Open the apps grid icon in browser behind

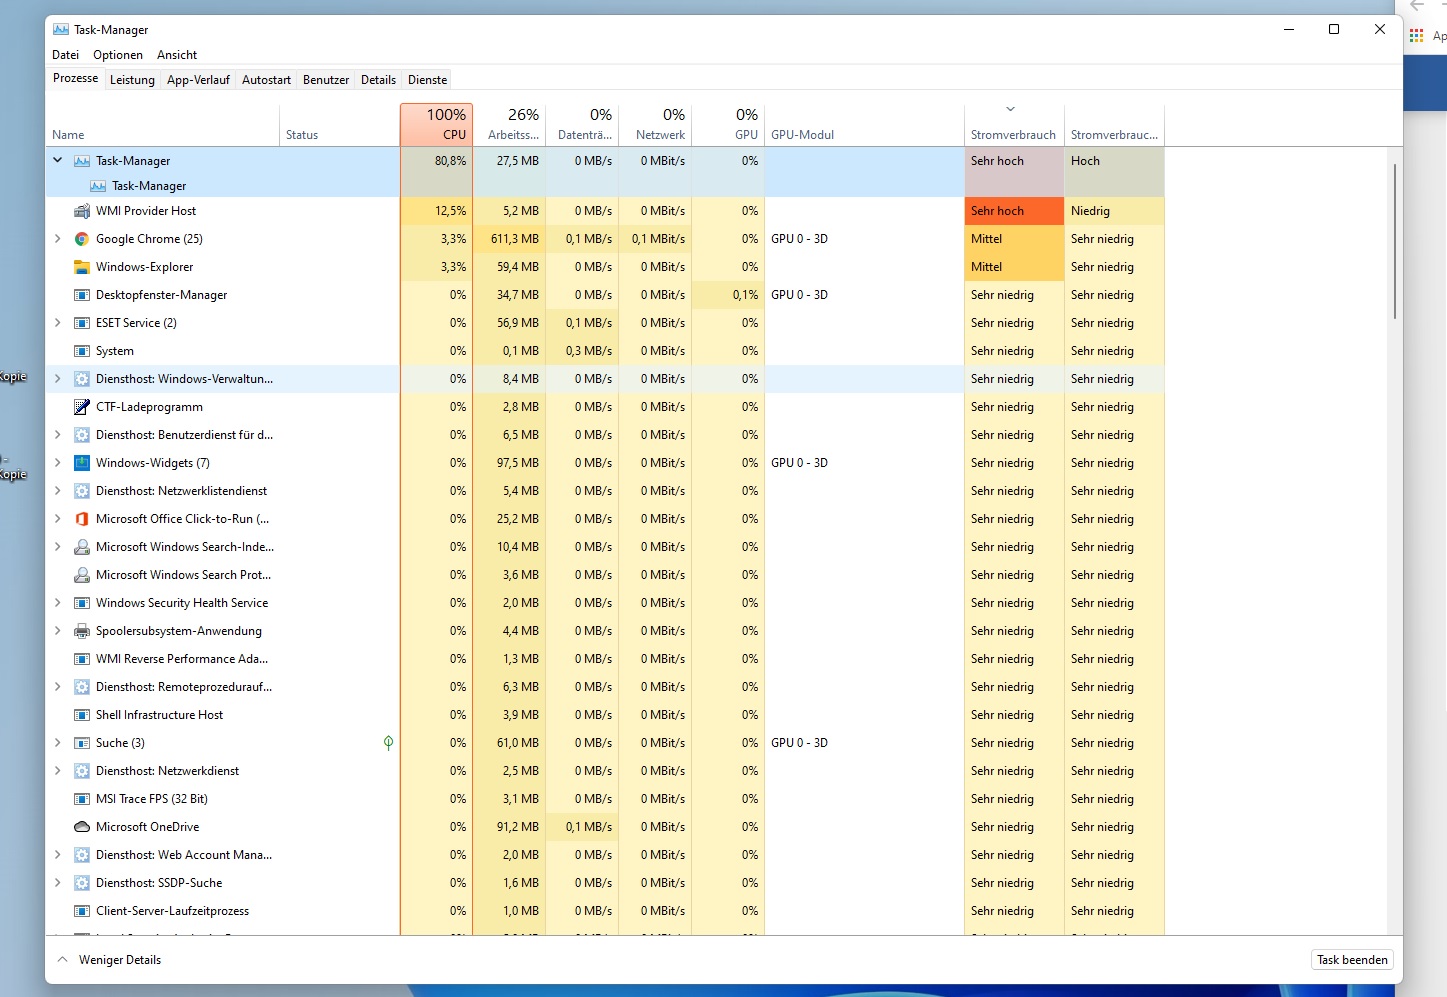pyautogui.click(x=1416, y=36)
